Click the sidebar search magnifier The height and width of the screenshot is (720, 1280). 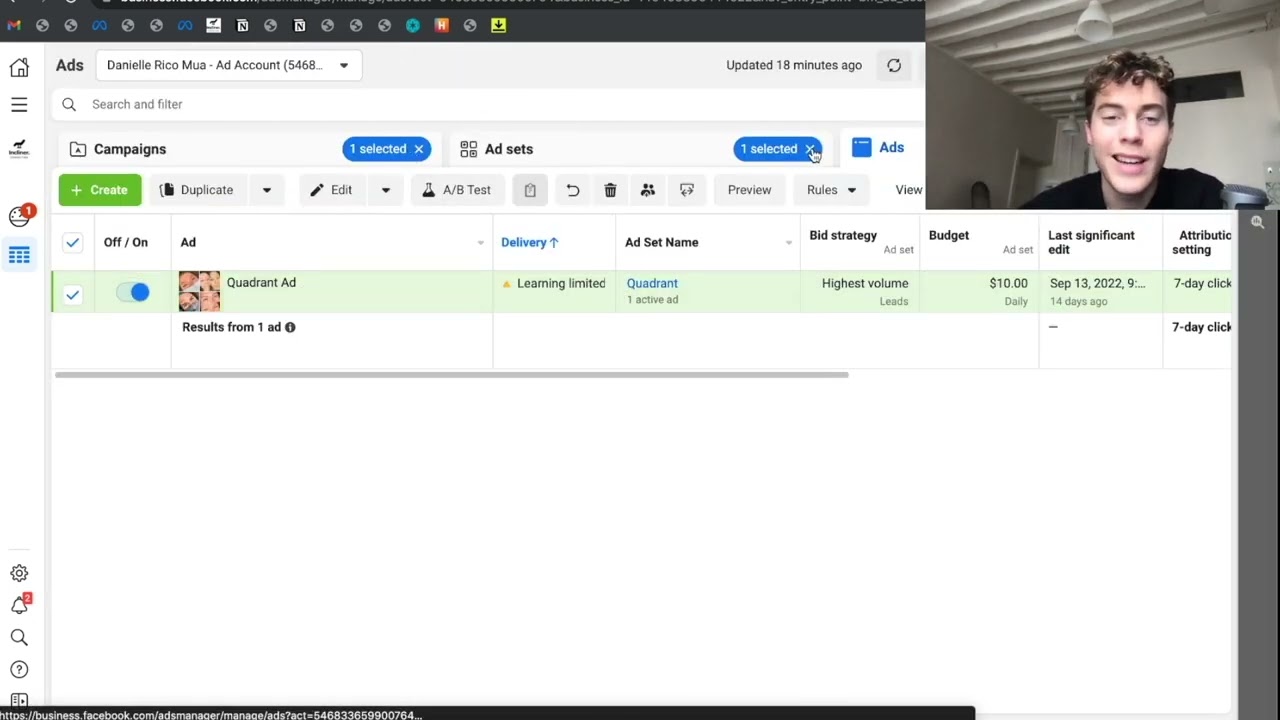(19, 637)
